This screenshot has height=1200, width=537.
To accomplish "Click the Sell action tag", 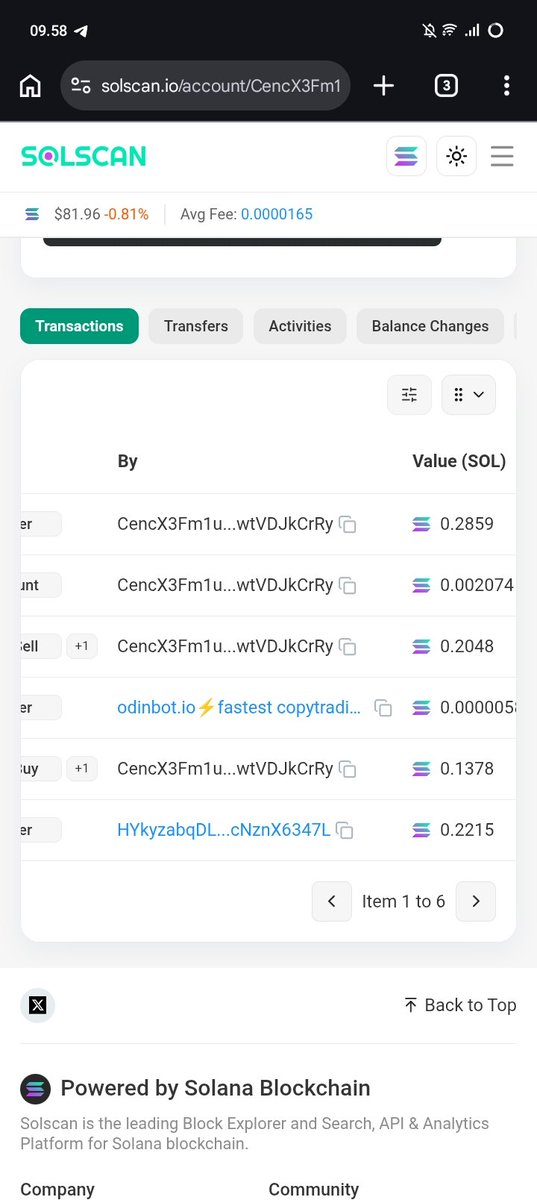I will click(41, 646).
